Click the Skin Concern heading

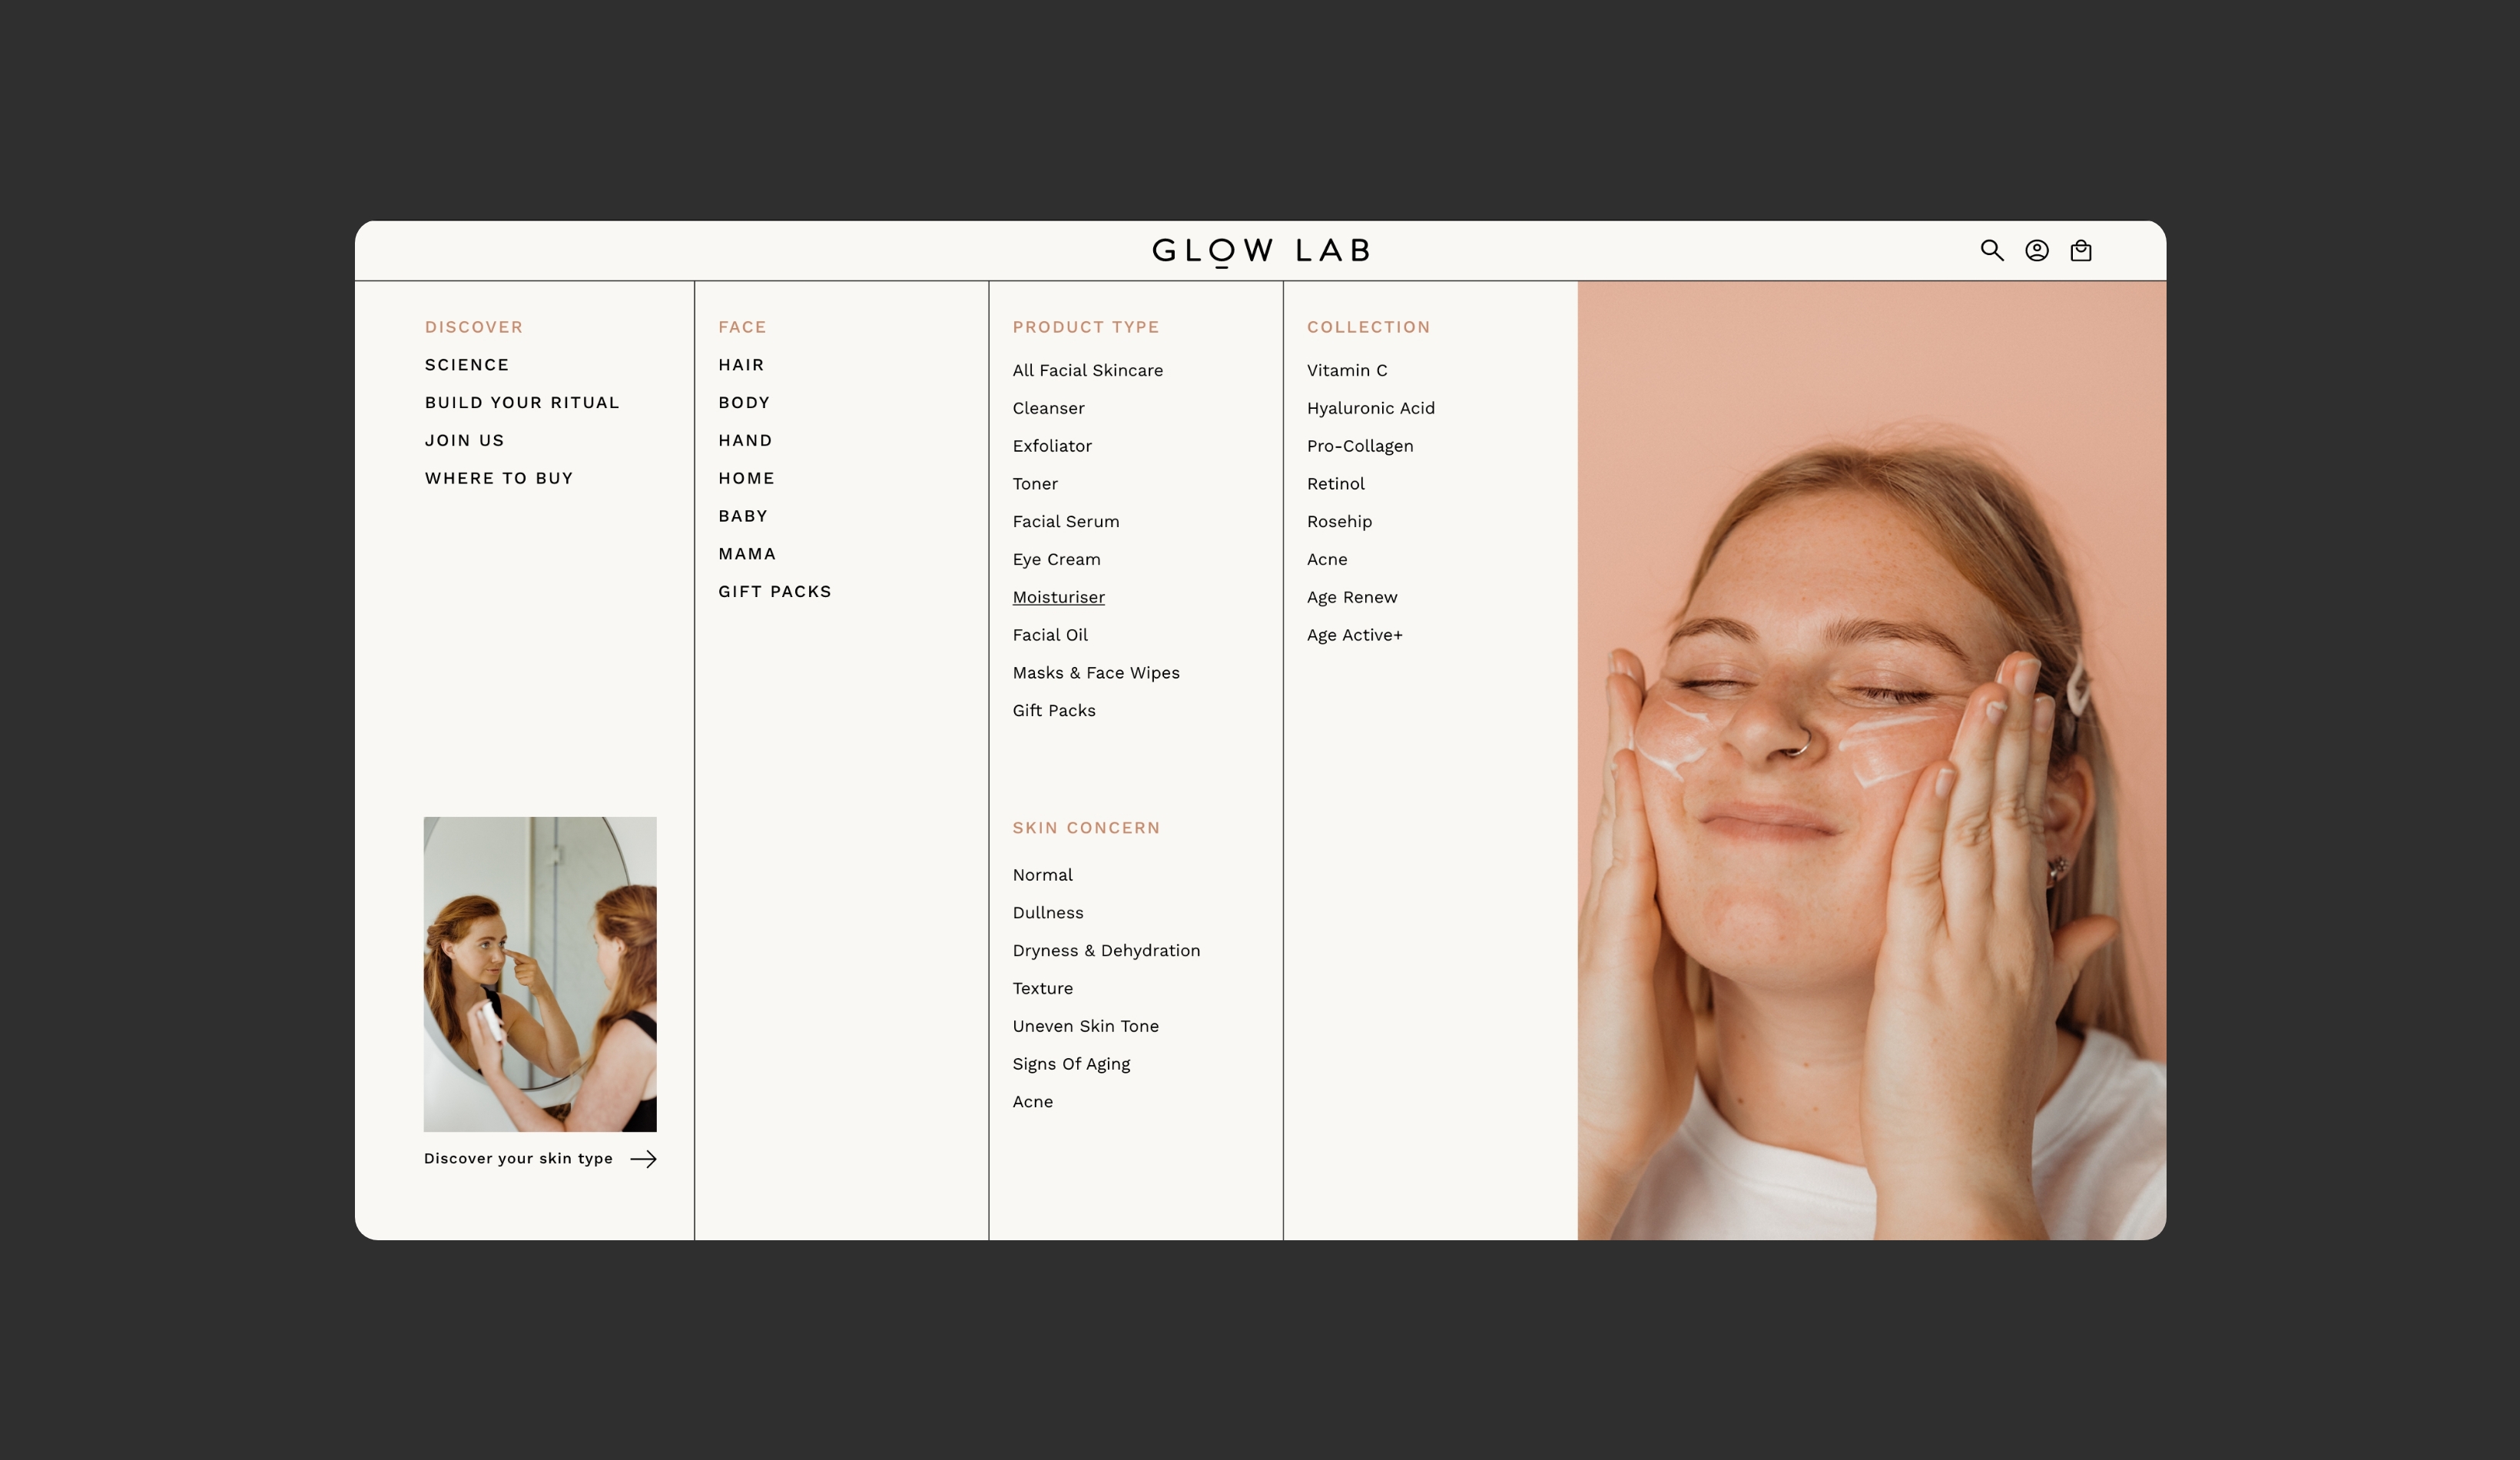[x=1086, y=828]
